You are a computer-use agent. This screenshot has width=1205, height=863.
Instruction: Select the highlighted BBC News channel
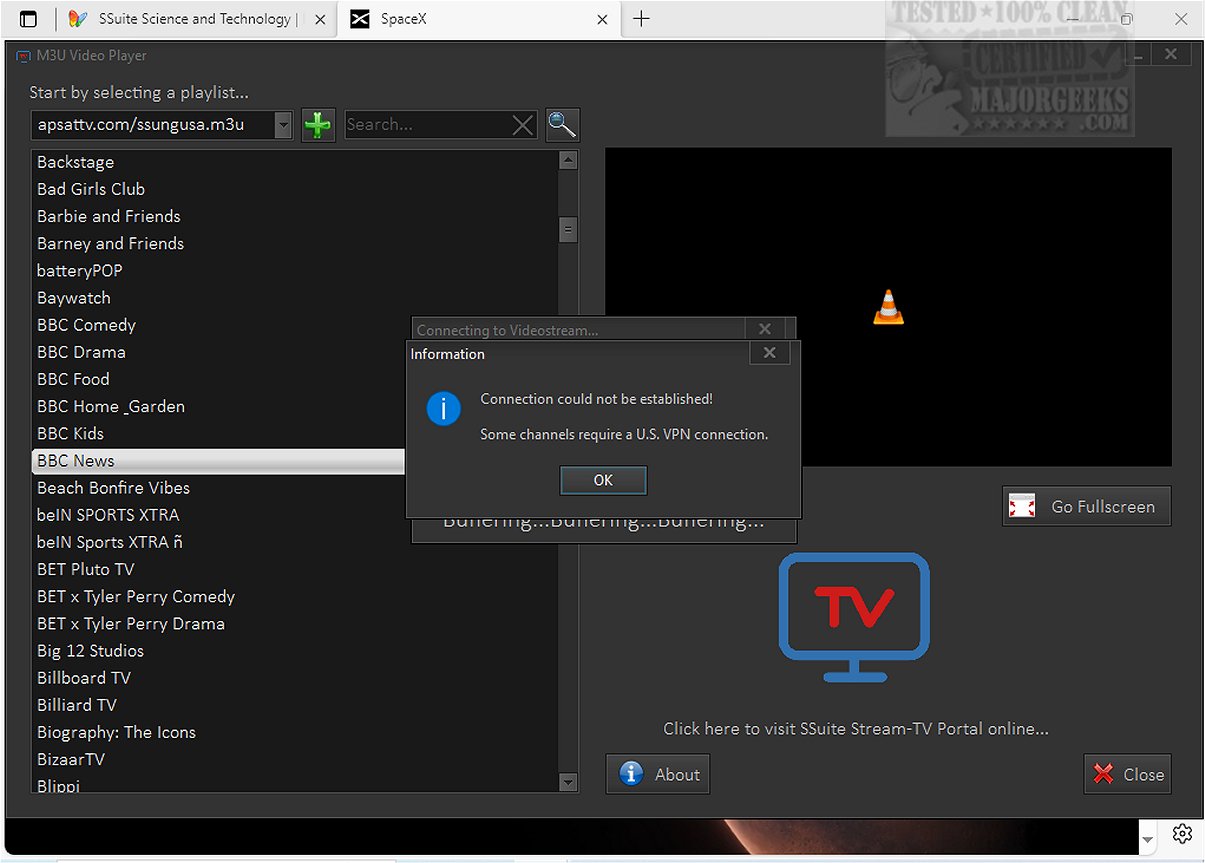pos(220,461)
